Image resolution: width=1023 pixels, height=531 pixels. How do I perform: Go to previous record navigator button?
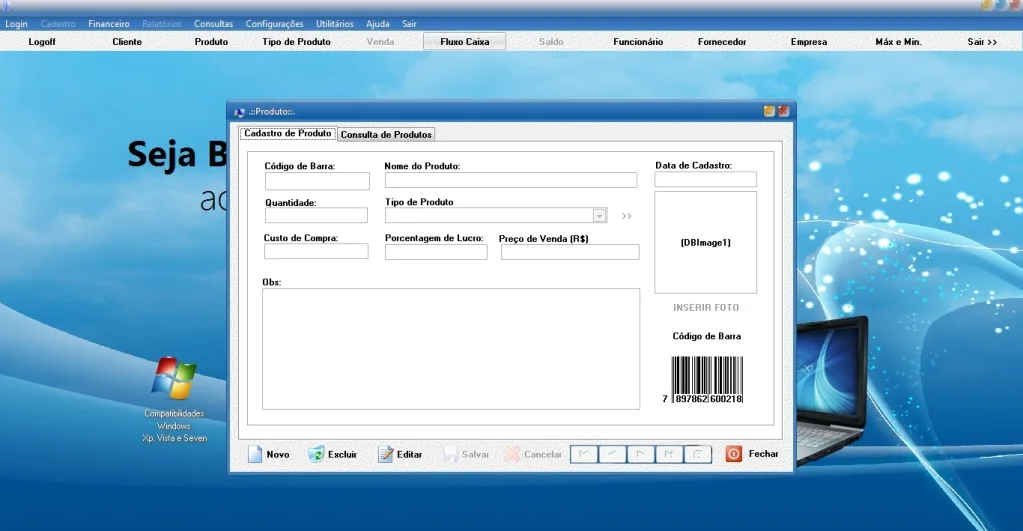click(612, 455)
